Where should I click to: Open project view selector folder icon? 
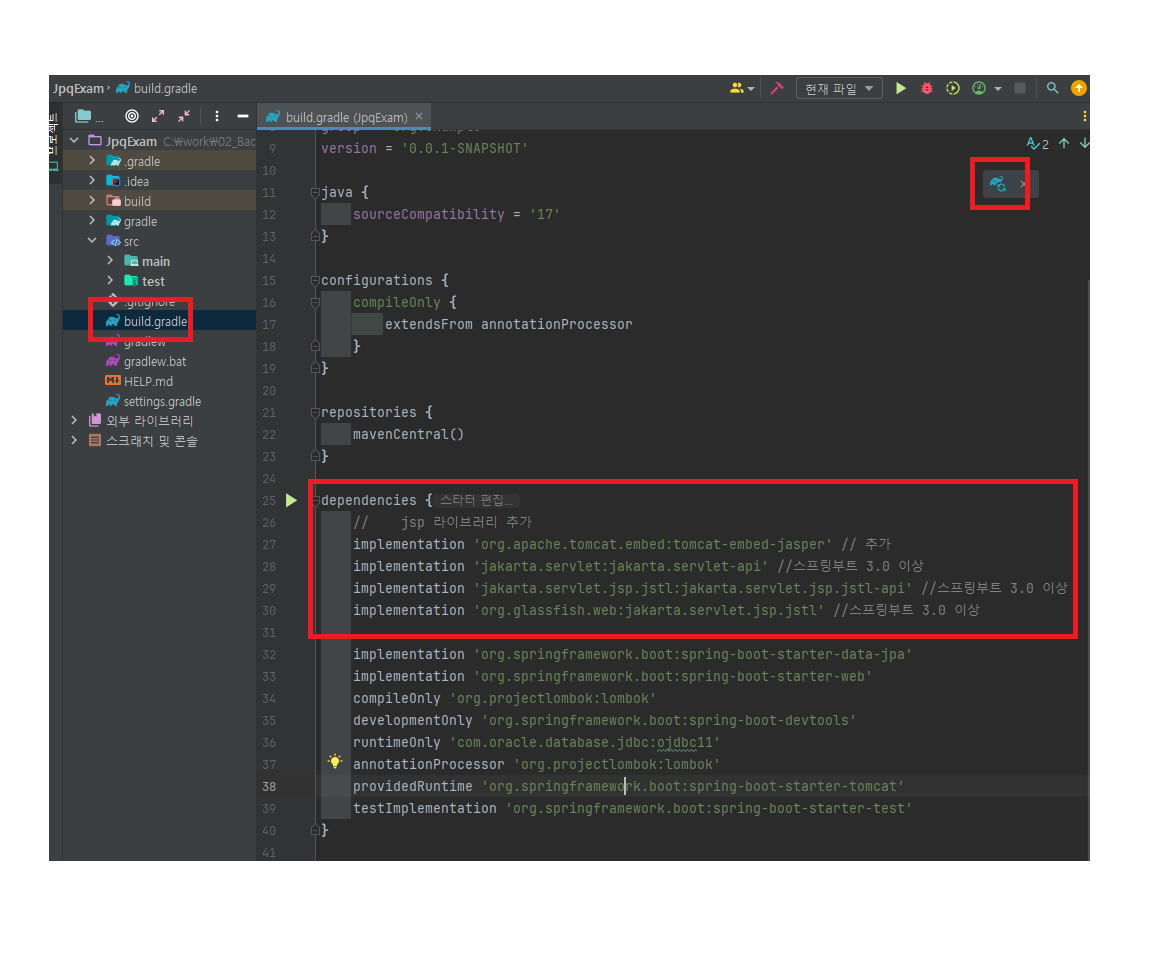(83, 117)
